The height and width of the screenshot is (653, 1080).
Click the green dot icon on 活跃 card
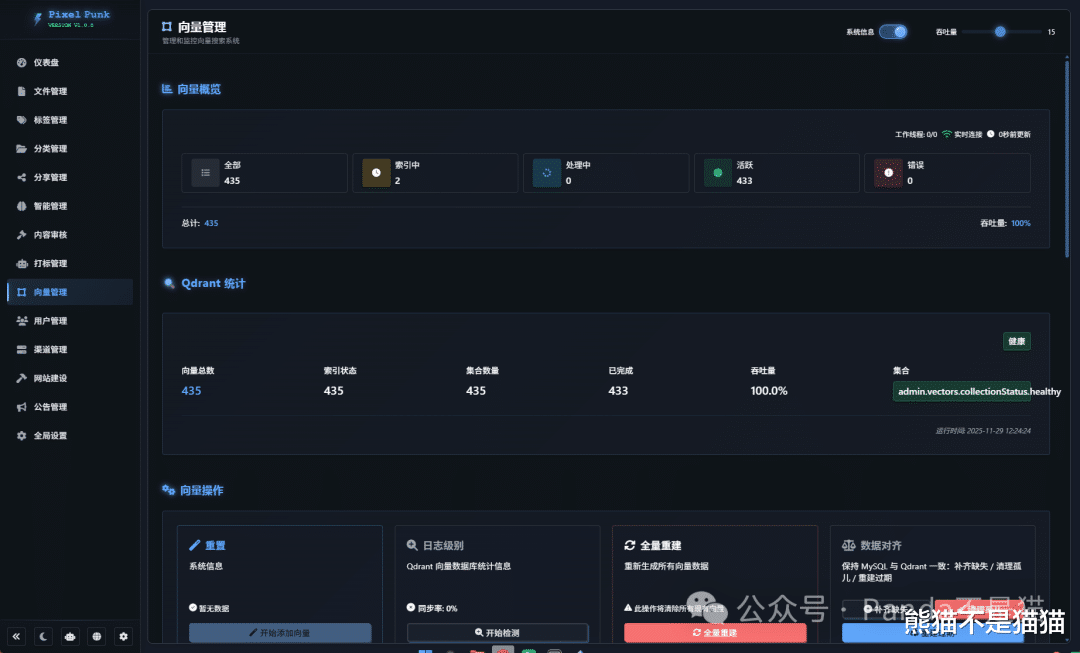718,173
